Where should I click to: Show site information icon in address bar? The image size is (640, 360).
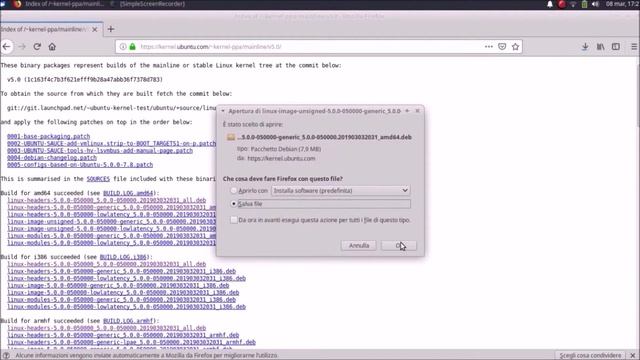123,47
